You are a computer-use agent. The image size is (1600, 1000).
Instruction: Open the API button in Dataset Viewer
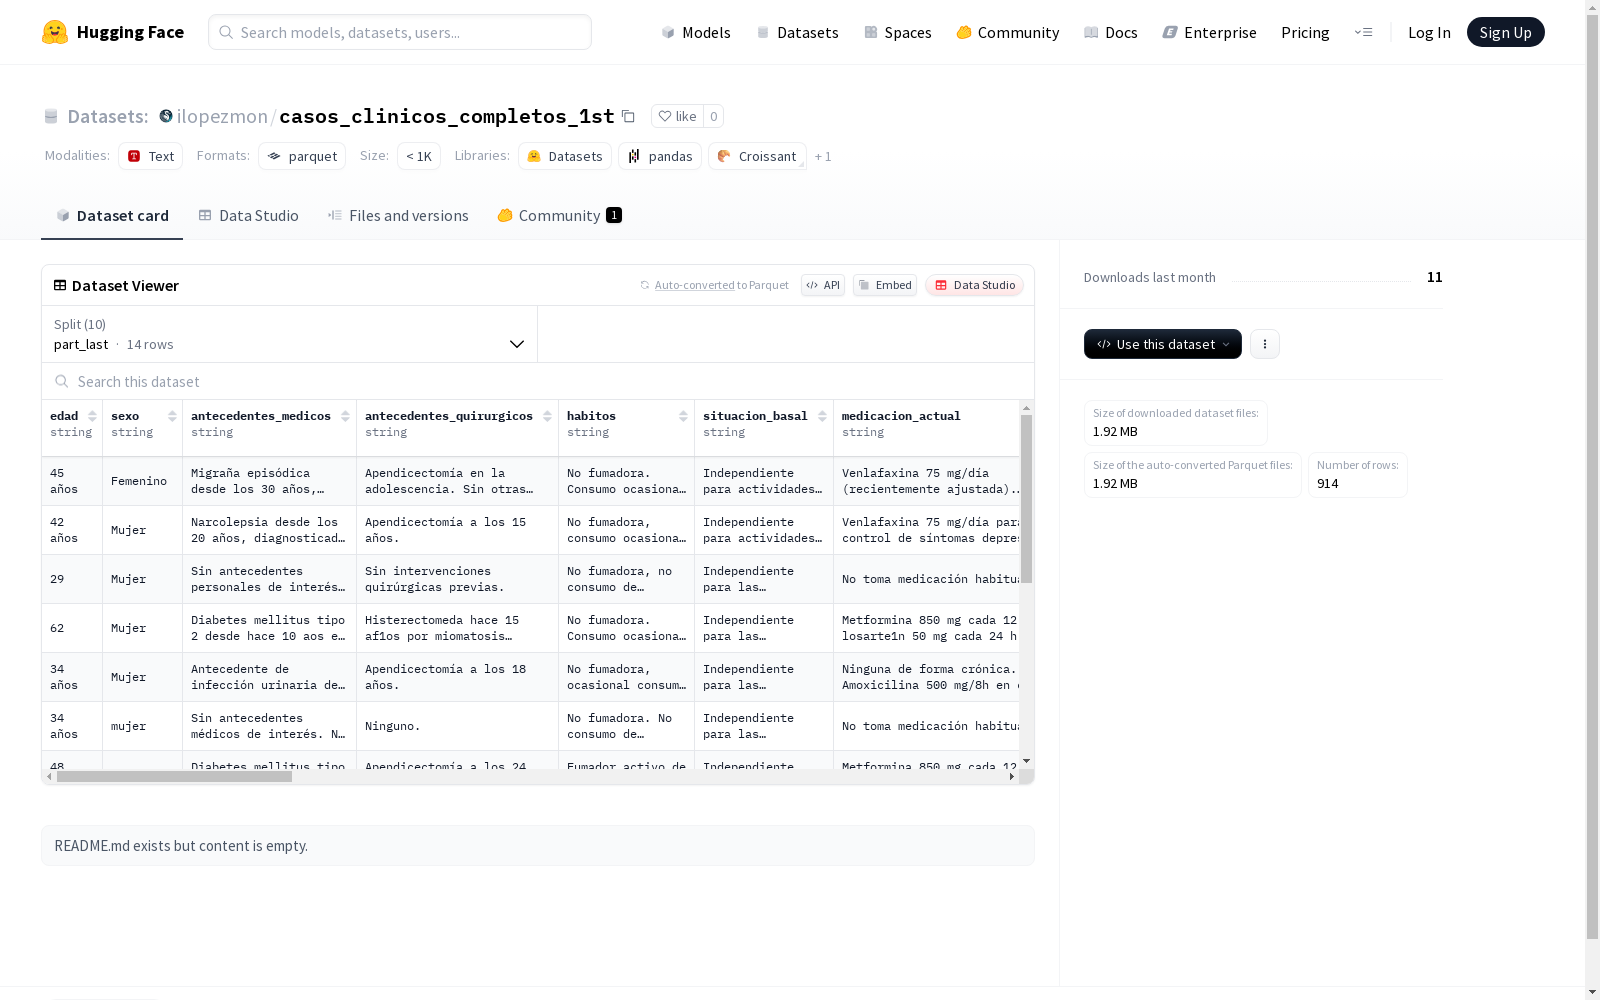[823, 285]
